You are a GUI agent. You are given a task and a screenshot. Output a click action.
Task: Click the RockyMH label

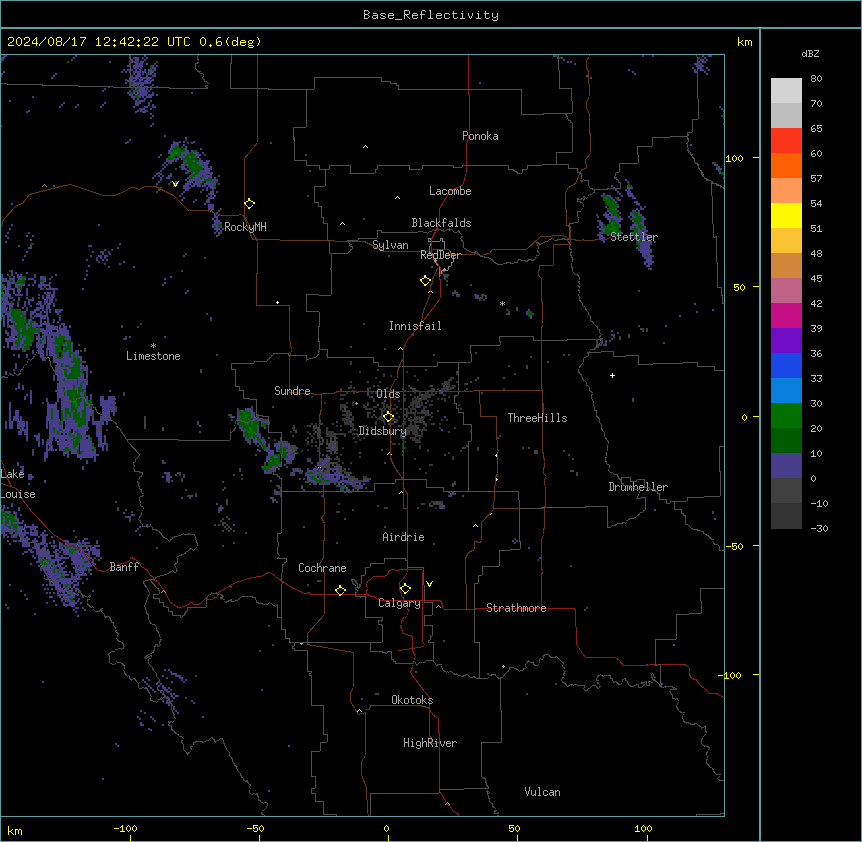(245, 227)
